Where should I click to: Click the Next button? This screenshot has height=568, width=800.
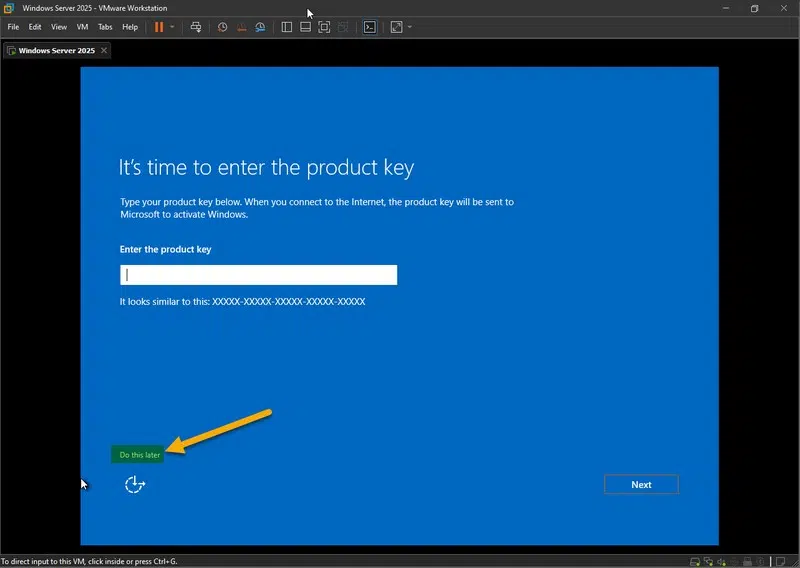pos(641,485)
